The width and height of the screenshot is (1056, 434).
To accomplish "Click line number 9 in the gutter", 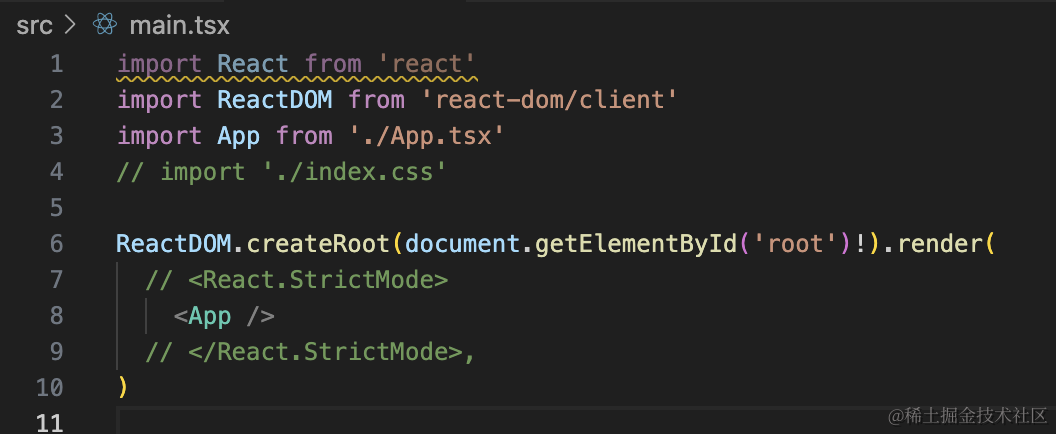I will tap(57, 351).
